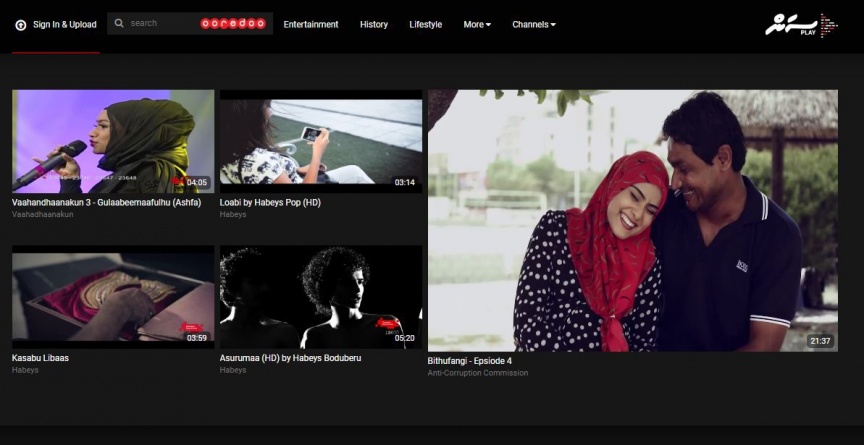Click the 04:05 duration badge on Vaahandhaanakun thumbnail
The image size is (864, 445).
pyautogui.click(x=196, y=182)
